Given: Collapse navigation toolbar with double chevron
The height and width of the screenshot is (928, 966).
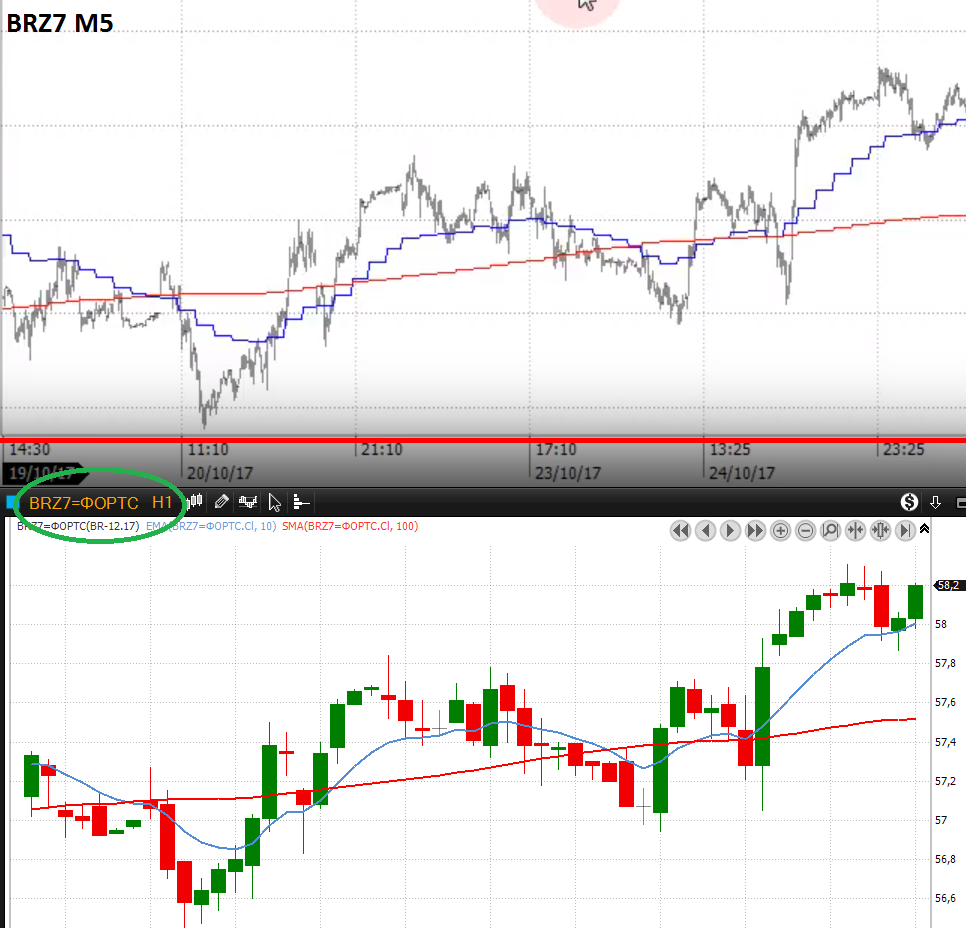Looking at the screenshot, I should coord(924,529).
